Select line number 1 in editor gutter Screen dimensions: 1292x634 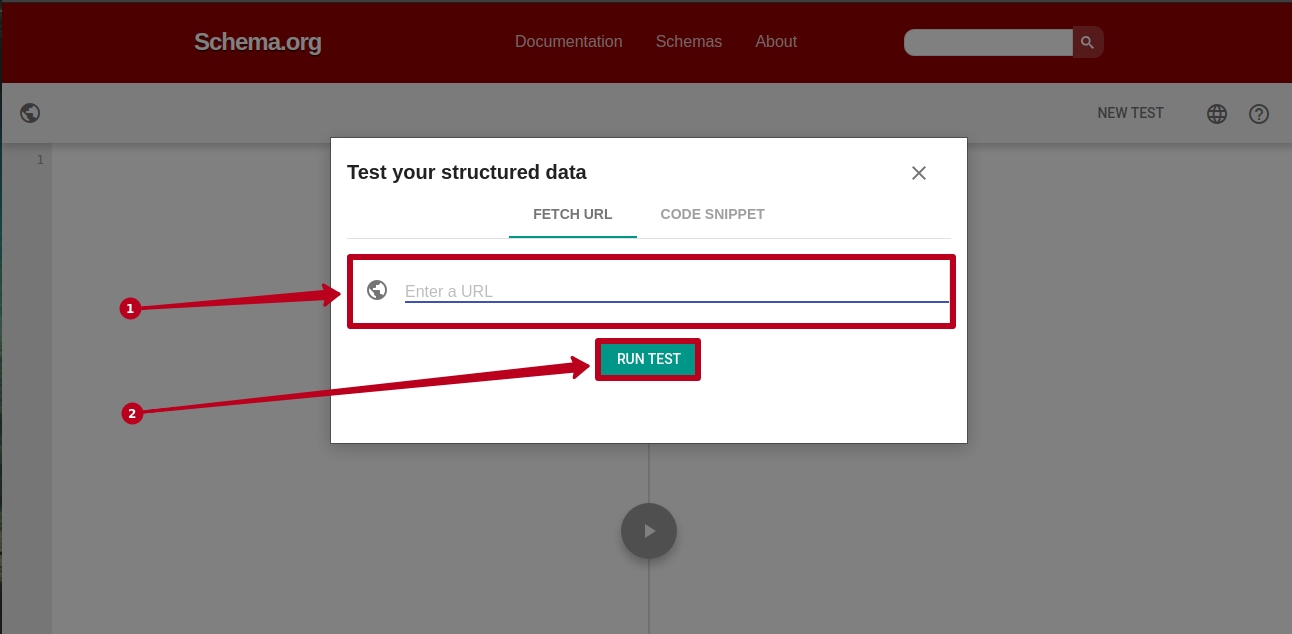point(40,160)
